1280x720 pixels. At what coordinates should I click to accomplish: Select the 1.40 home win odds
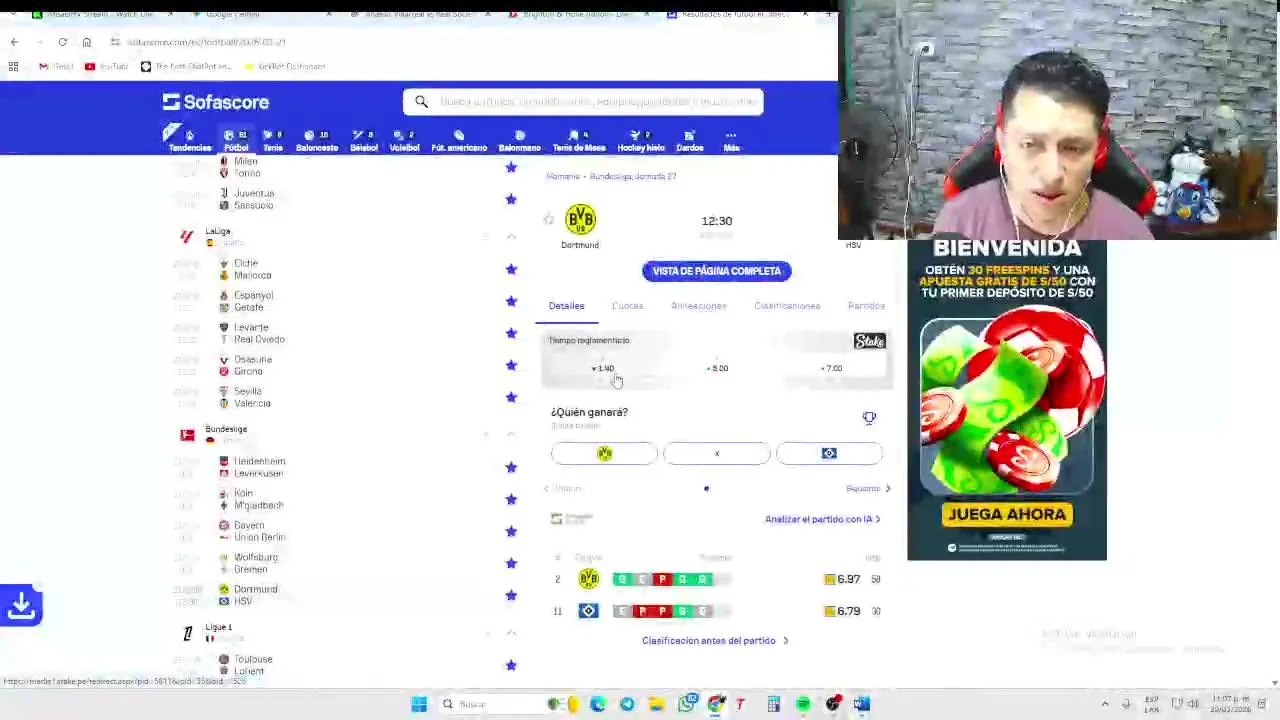[603, 368]
